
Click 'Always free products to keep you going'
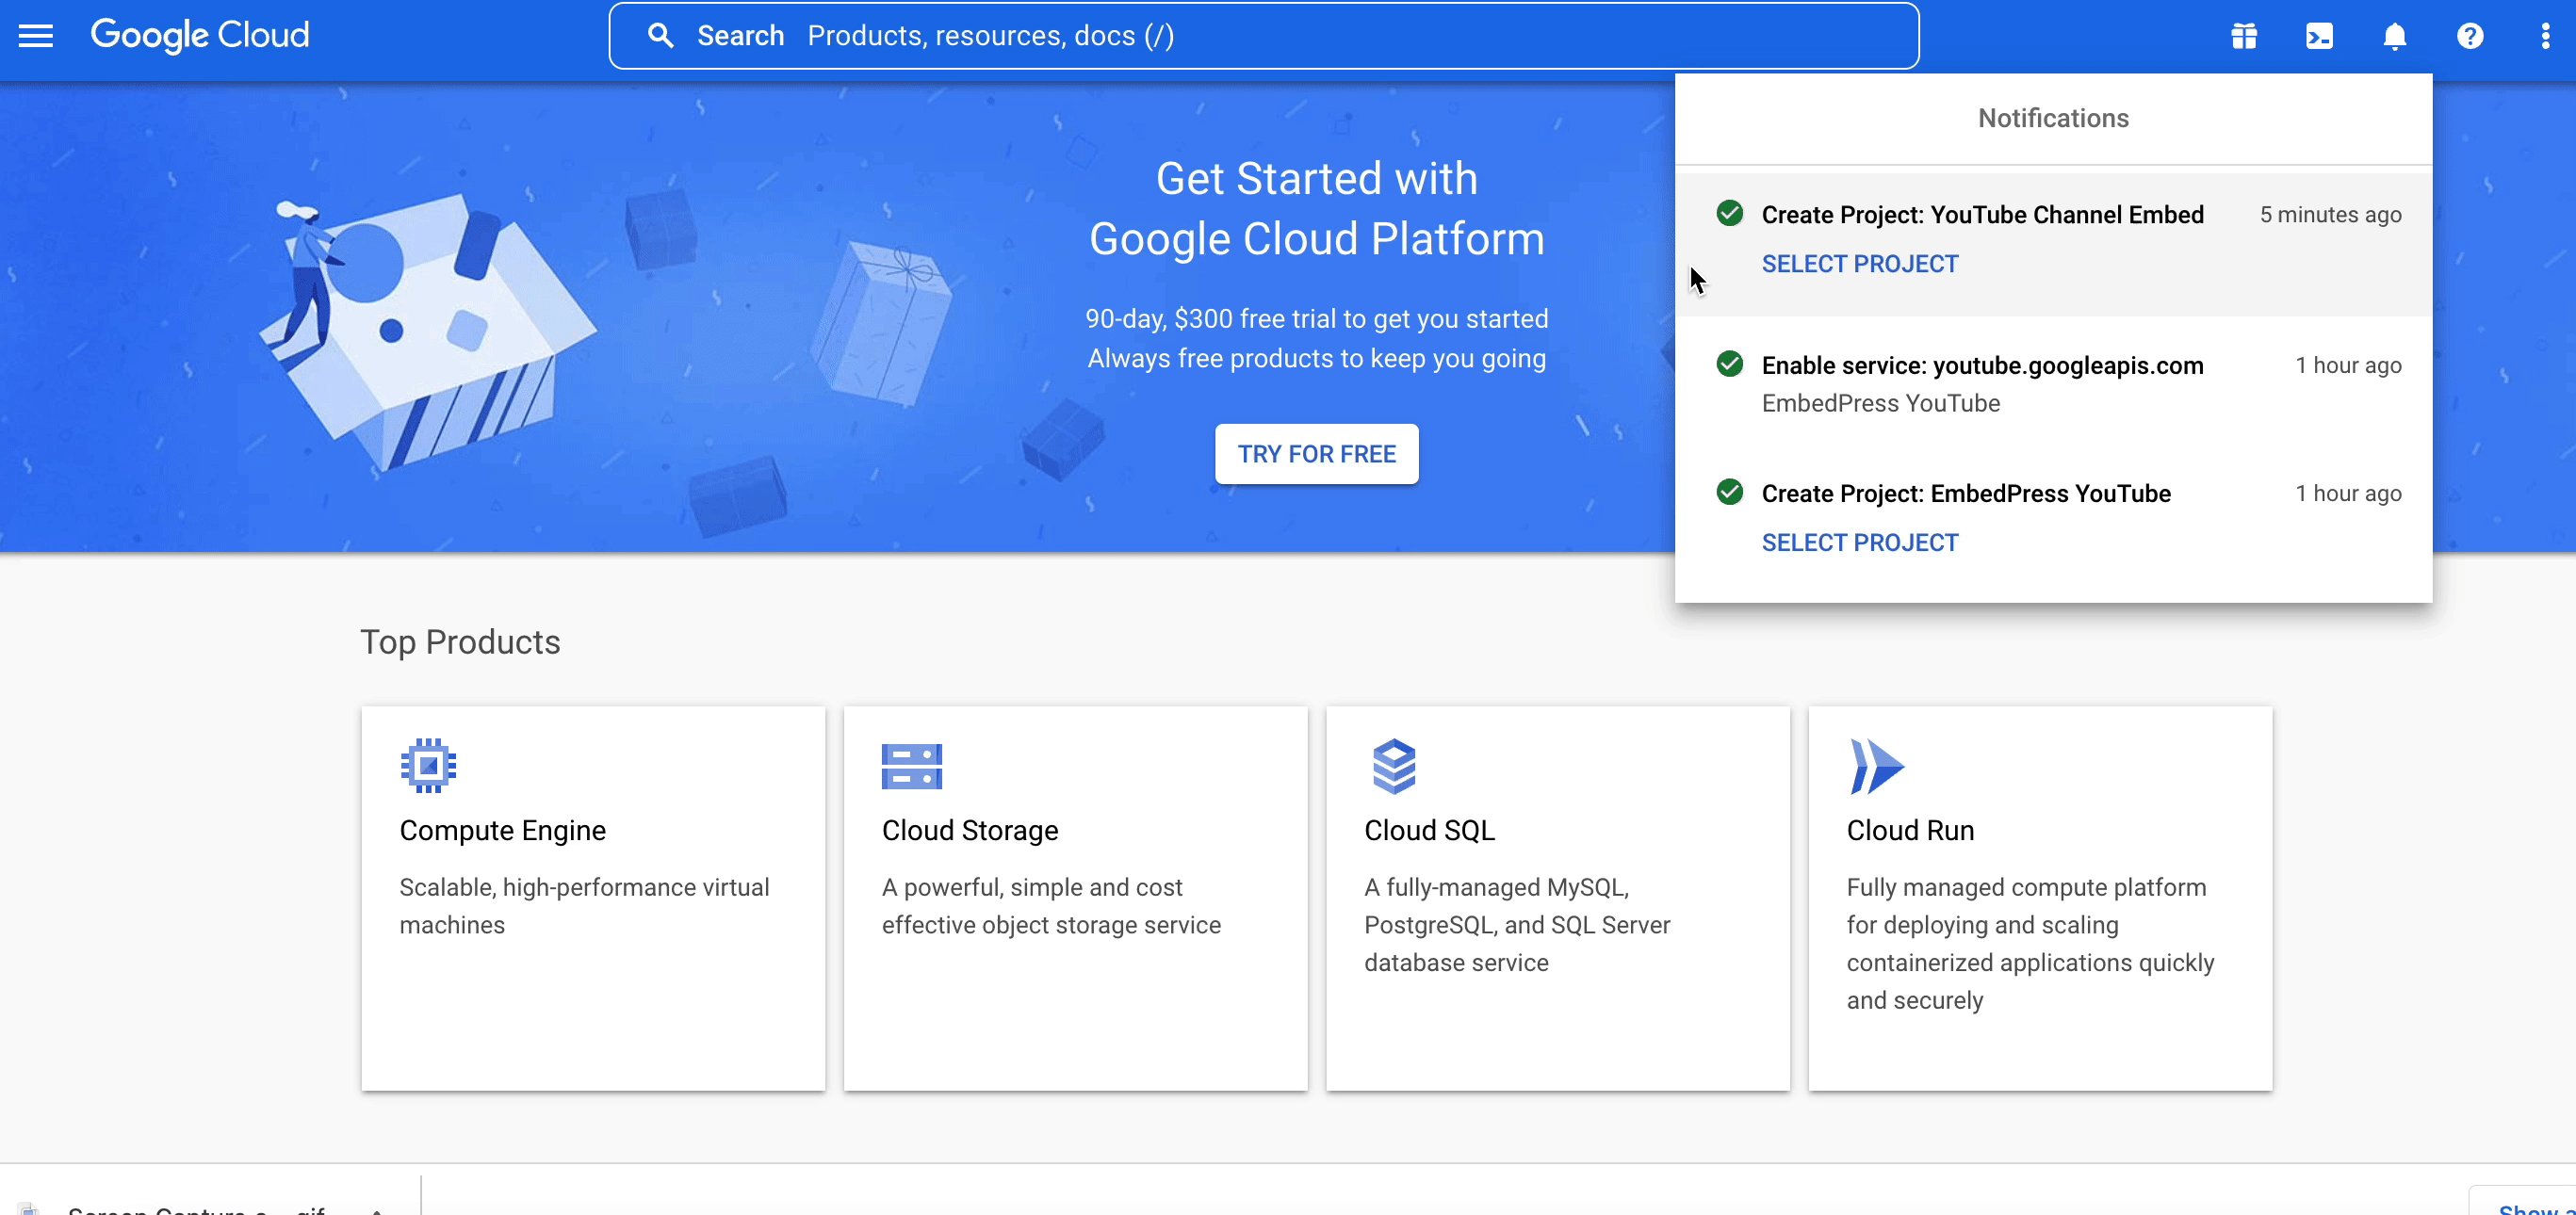(x=1316, y=358)
